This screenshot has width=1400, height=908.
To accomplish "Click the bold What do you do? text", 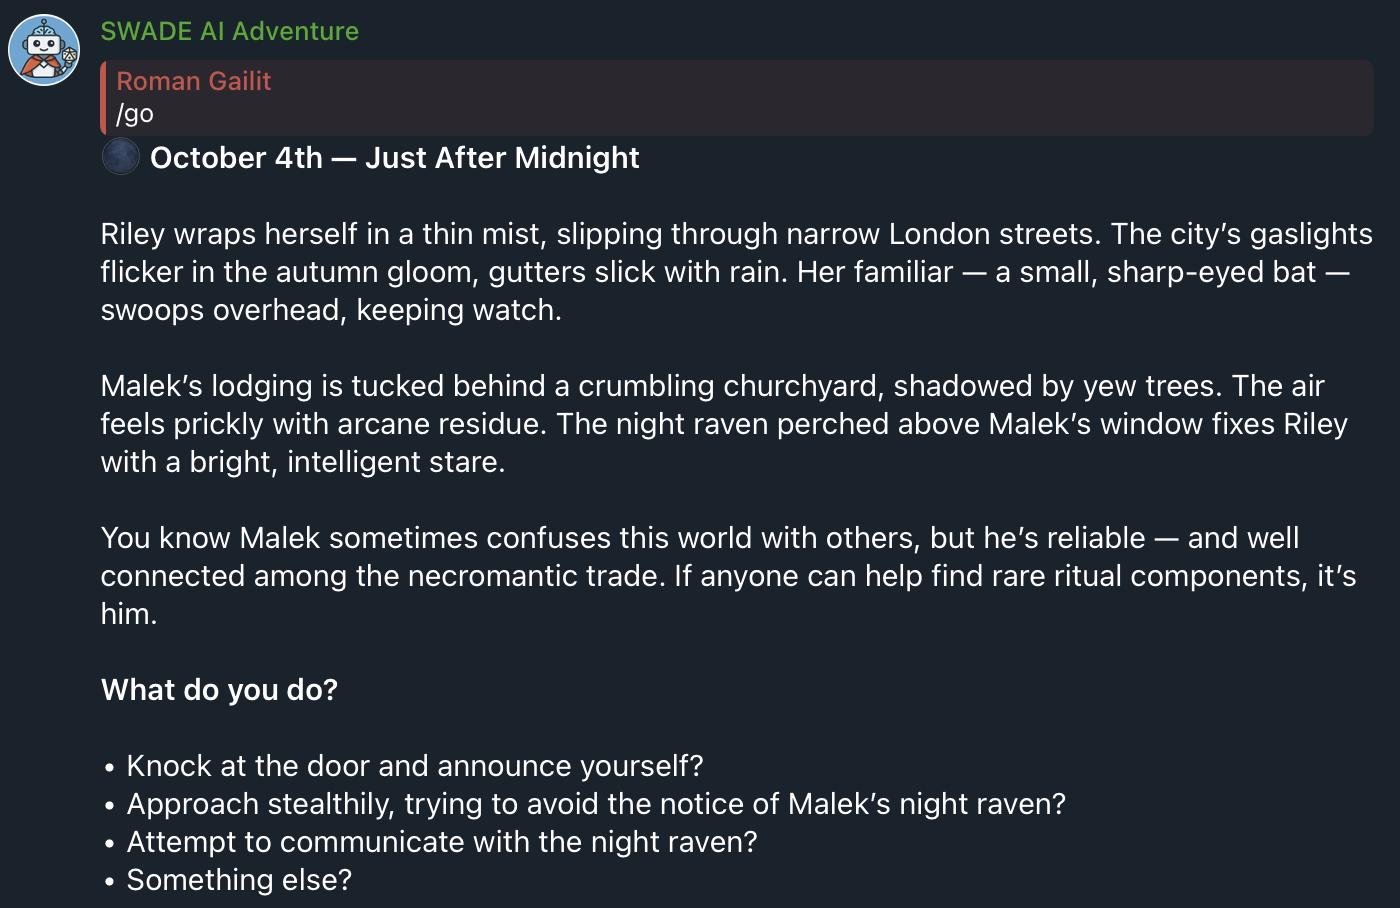I will pos(219,690).
